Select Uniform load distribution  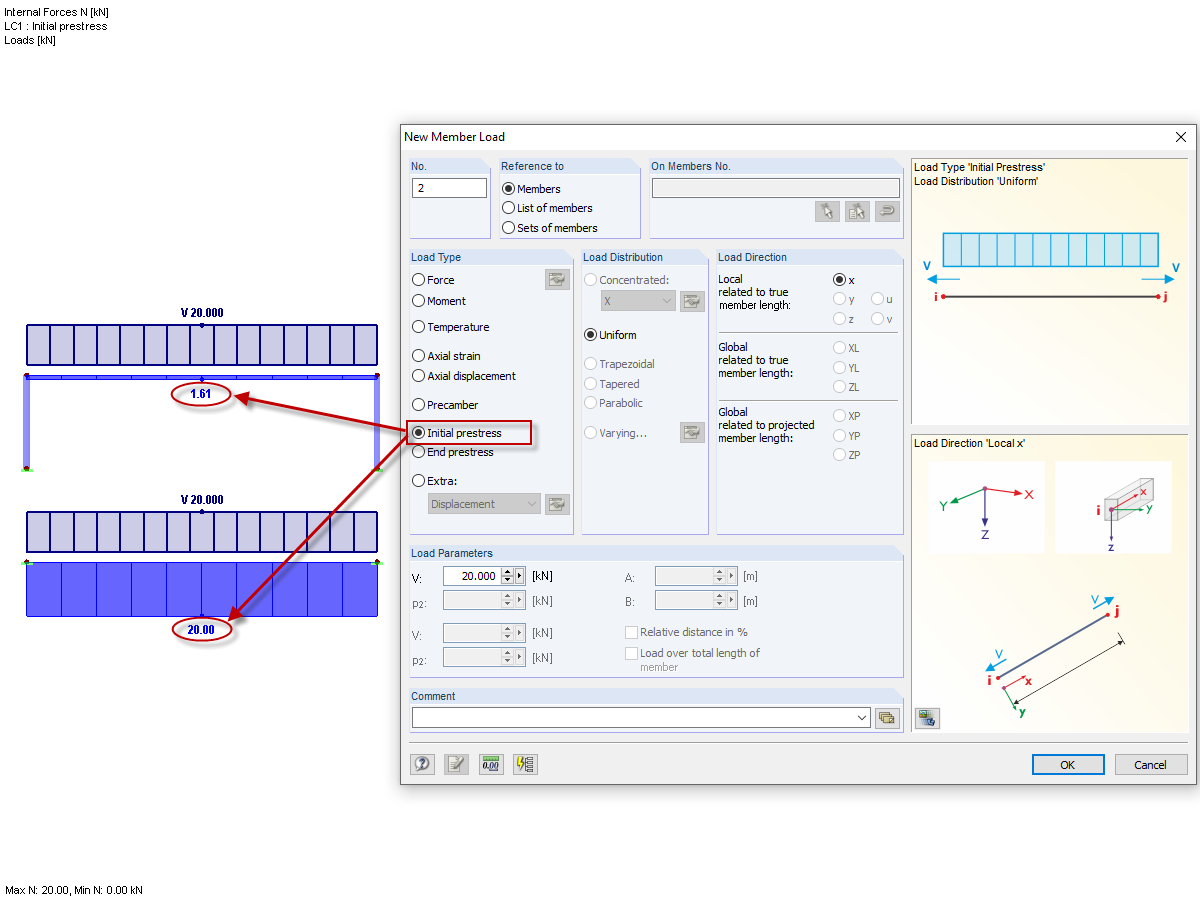(x=590, y=334)
